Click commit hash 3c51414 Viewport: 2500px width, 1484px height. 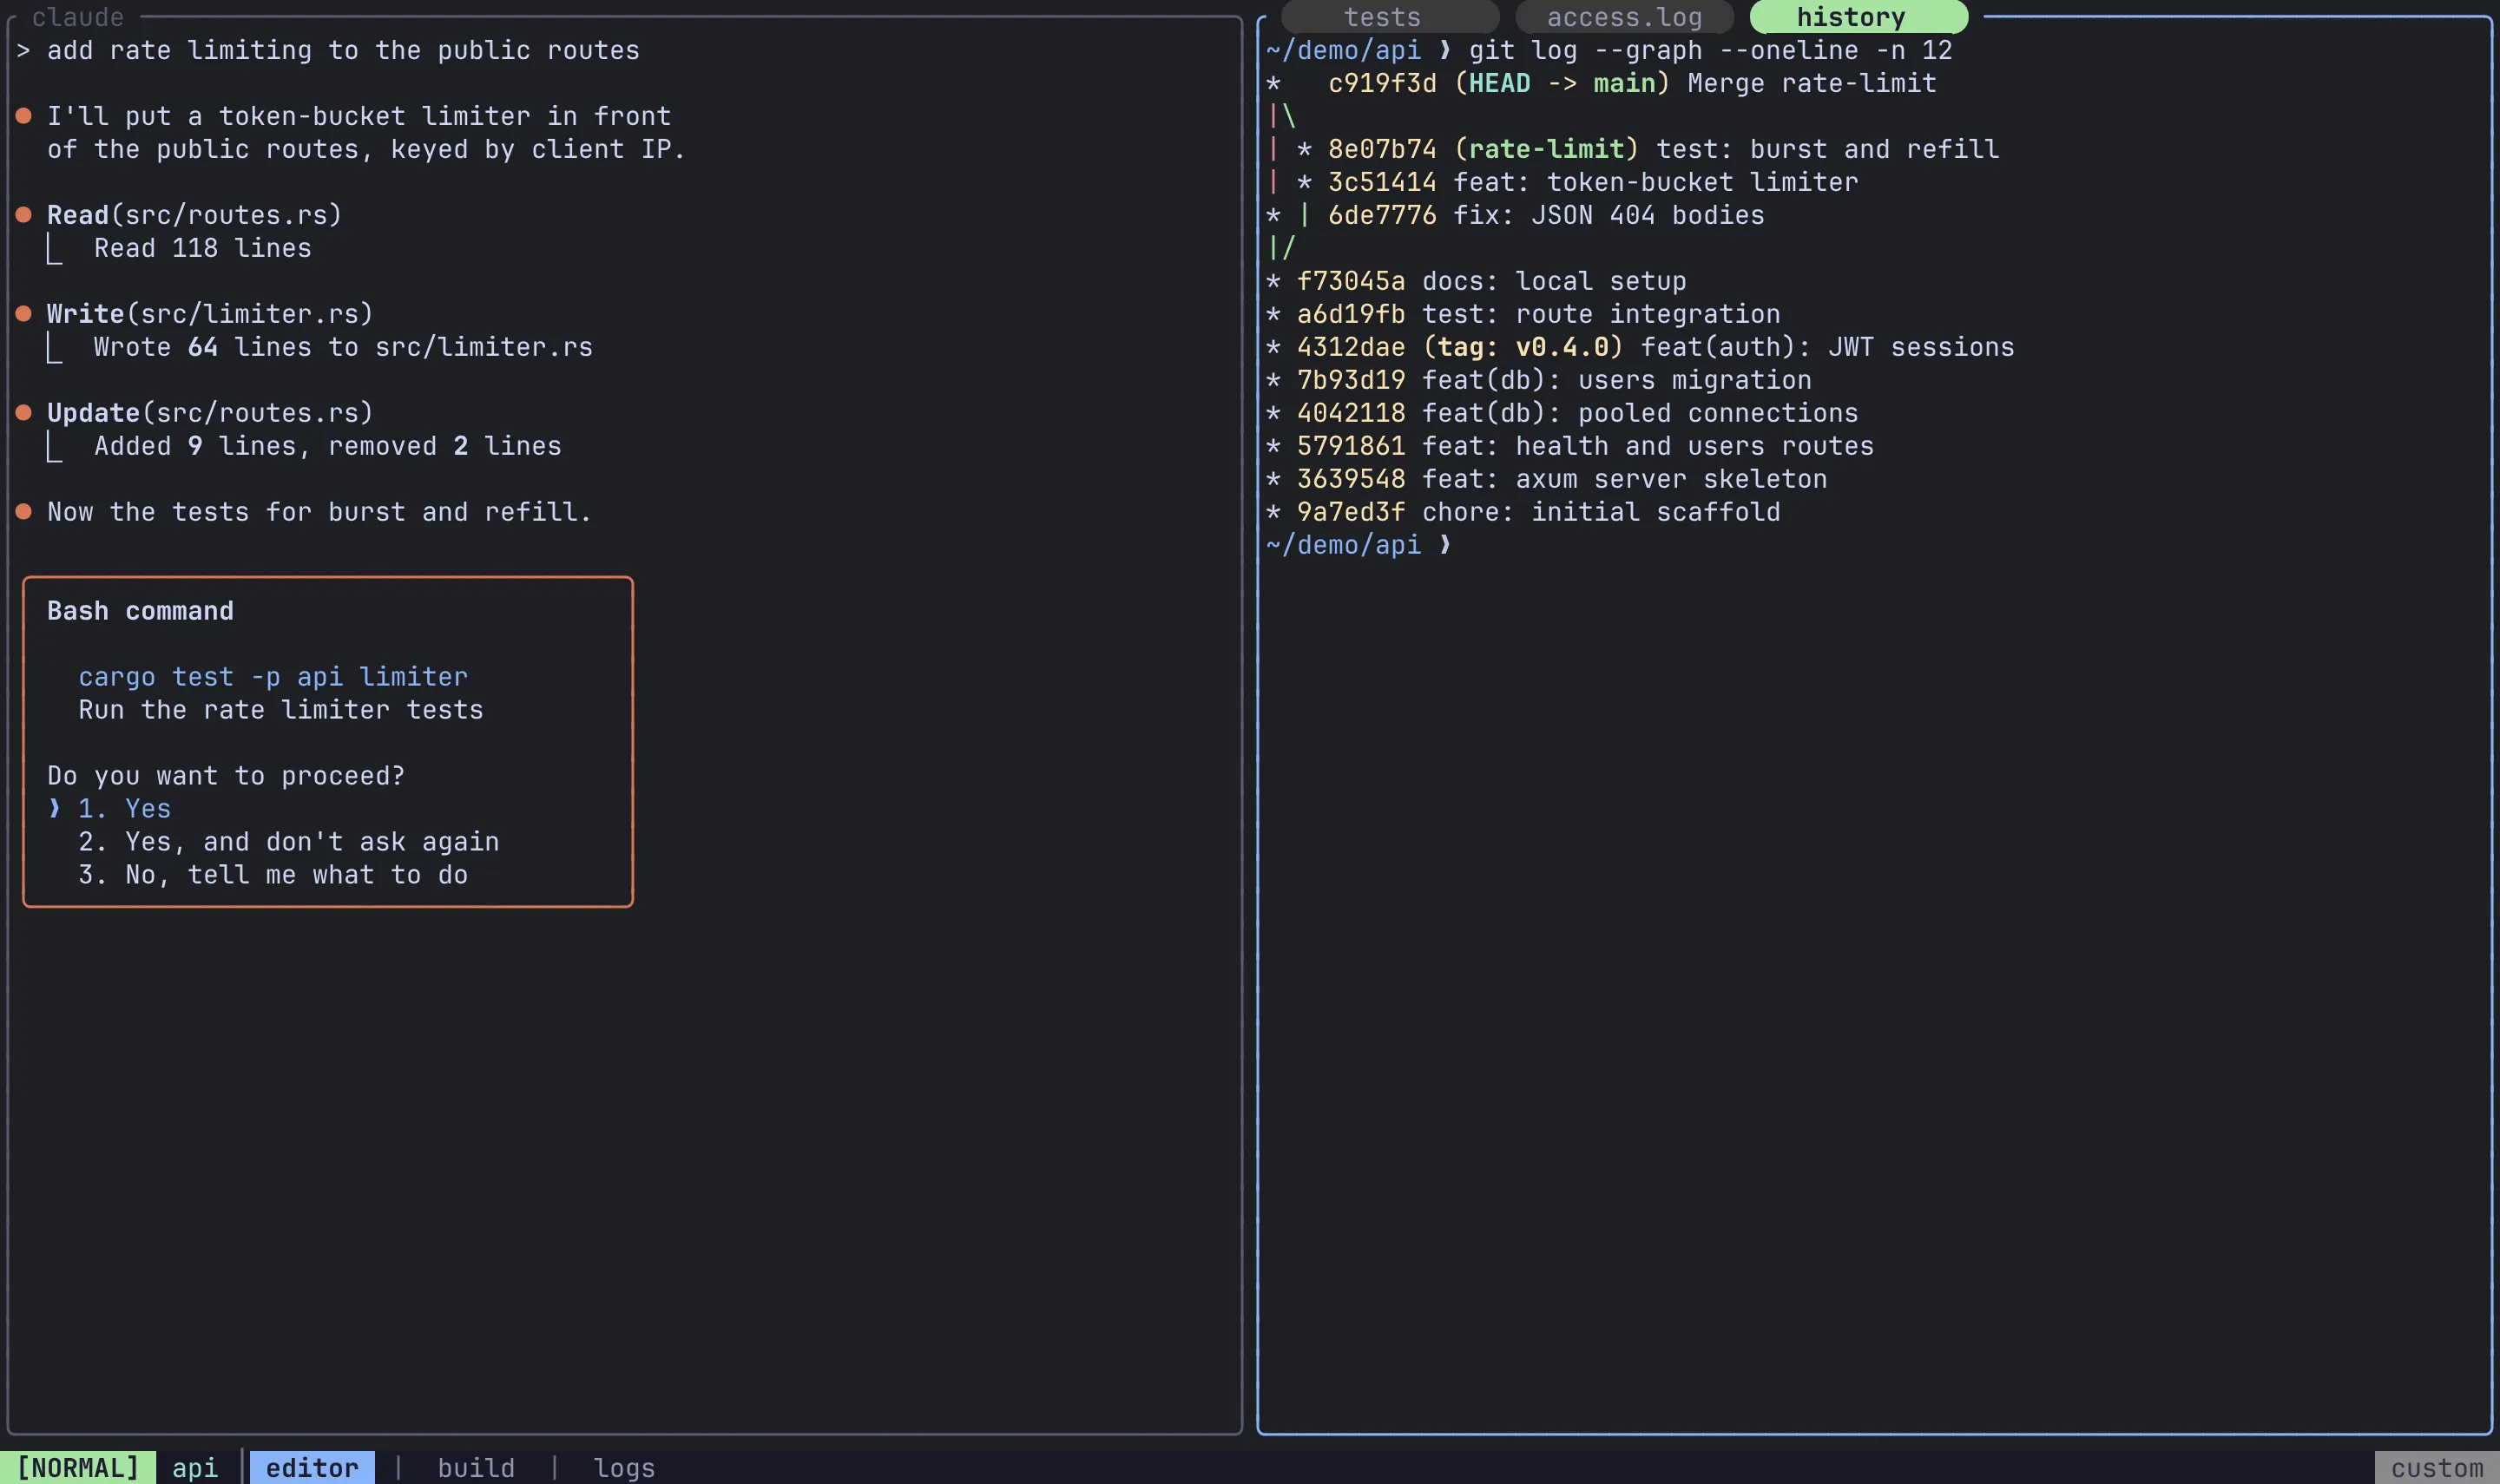1382,181
